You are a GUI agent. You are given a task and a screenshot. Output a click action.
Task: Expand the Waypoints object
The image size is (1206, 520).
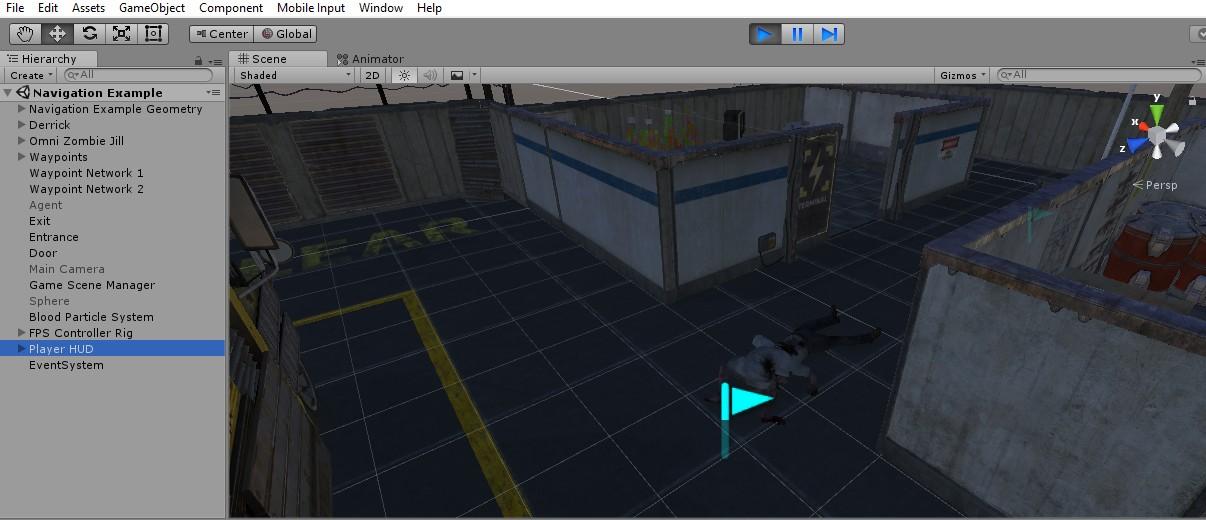tap(22, 157)
